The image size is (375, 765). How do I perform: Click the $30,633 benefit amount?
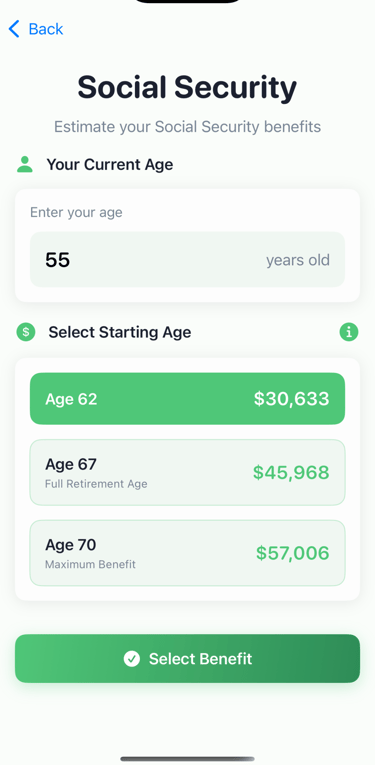click(x=292, y=399)
